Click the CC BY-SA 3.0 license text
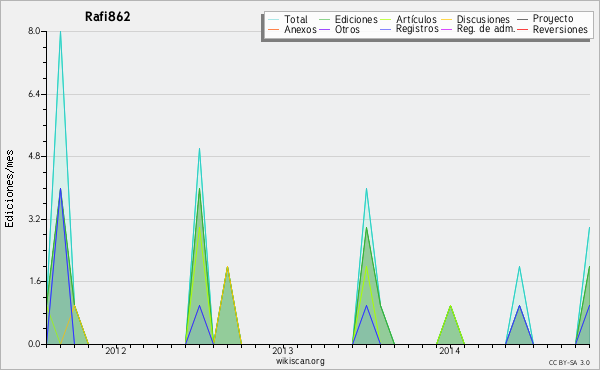This screenshot has height=370, width=600. [x=569, y=362]
